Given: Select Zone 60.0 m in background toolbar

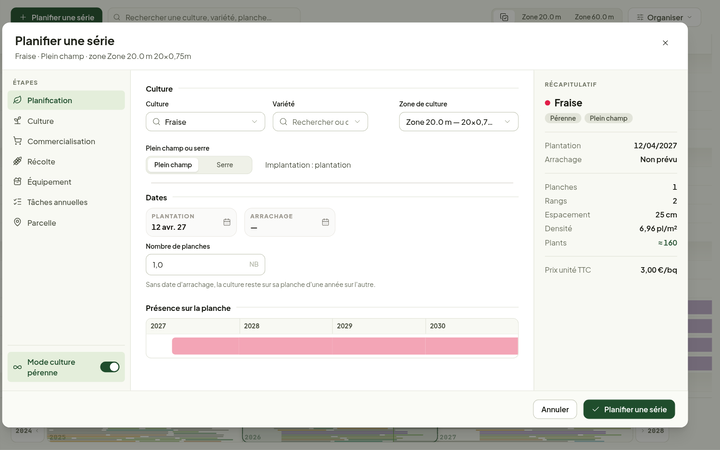Looking at the screenshot, I should 594,17.
